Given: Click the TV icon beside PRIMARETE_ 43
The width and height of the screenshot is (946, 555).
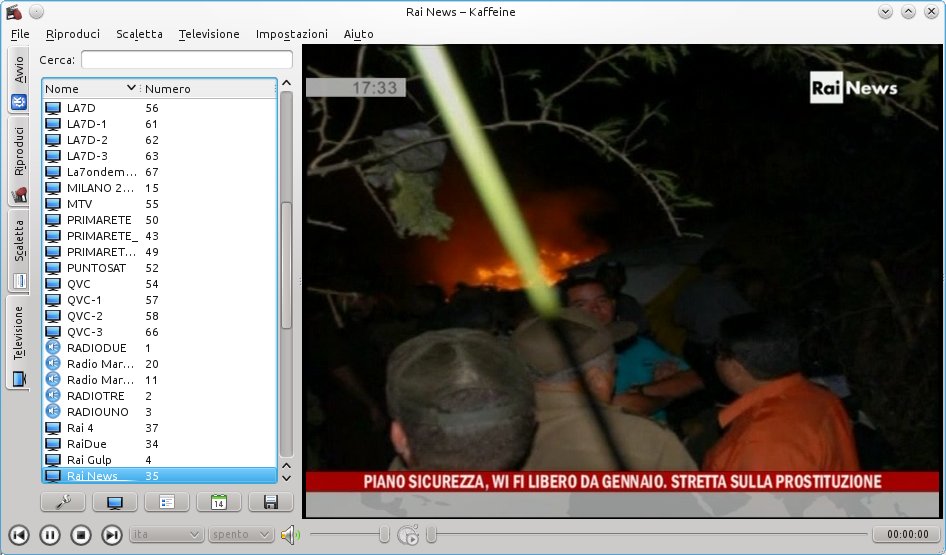Looking at the screenshot, I should pyautogui.click(x=53, y=236).
